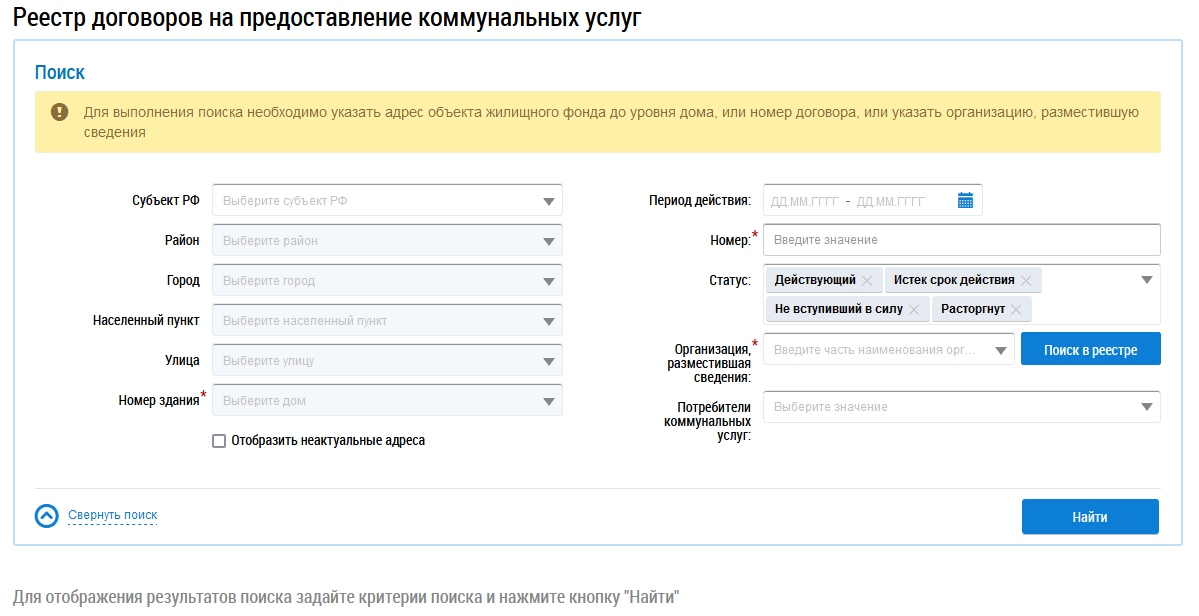
Task: Focus the 'Номер' contract number field
Action: pyautogui.click(x=961, y=240)
